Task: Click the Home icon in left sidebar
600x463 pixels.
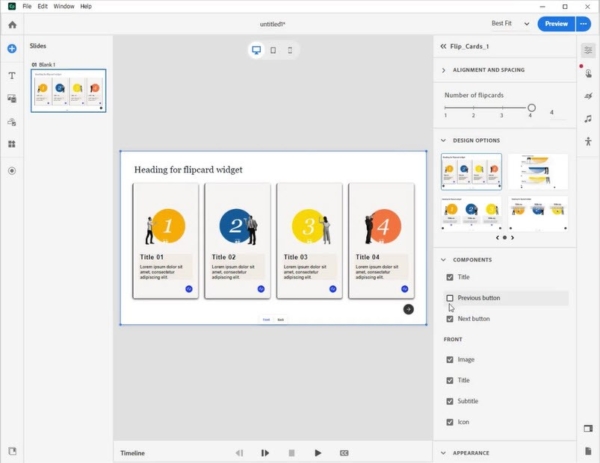Action: (x=12, y=24)
